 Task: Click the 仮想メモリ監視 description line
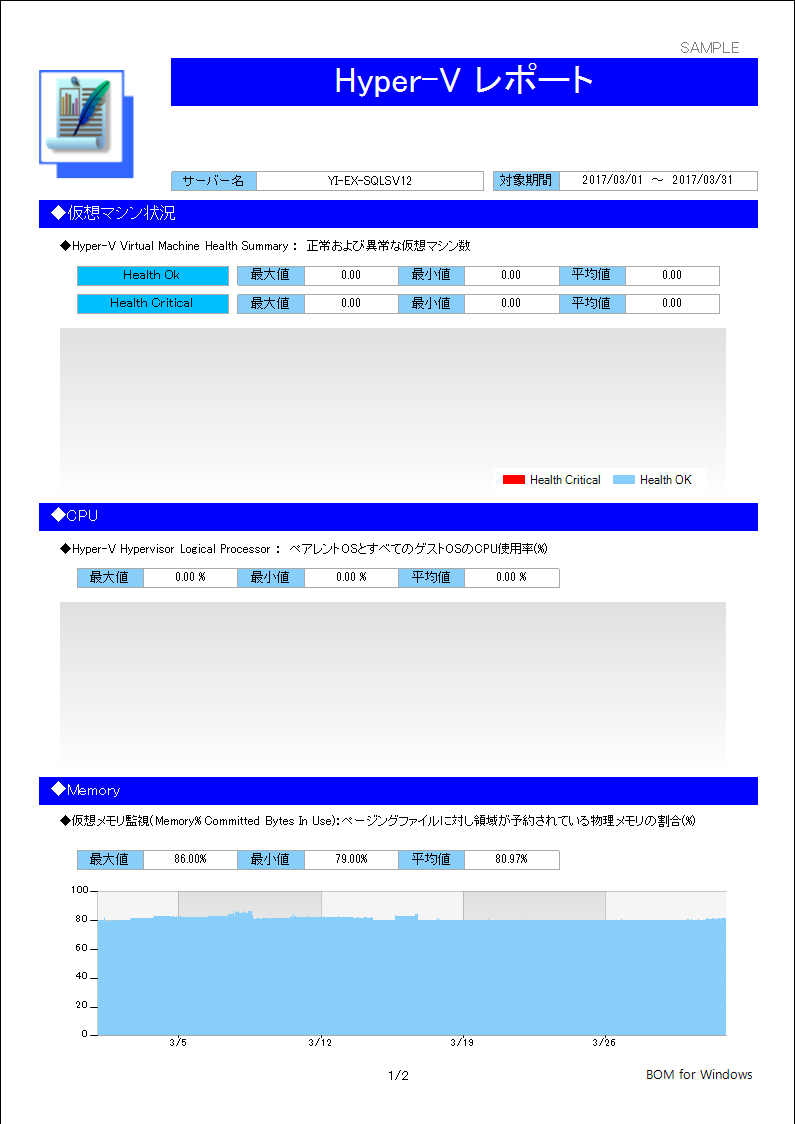(x=378, y=821)
